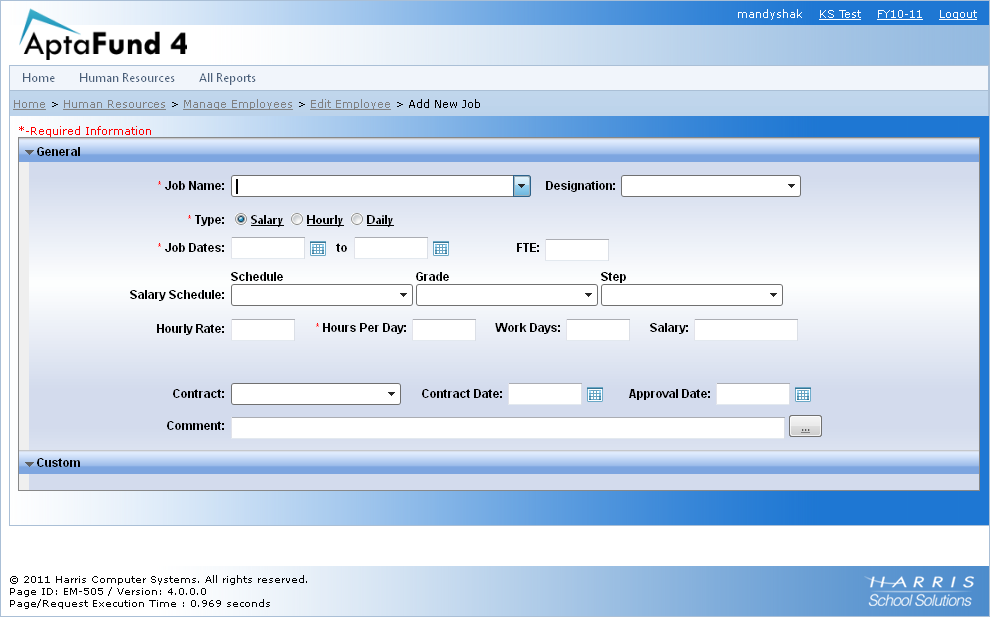Open the Contract dropdown
The width and height of the screenshot is (990, 617).
tap(316, 394)
